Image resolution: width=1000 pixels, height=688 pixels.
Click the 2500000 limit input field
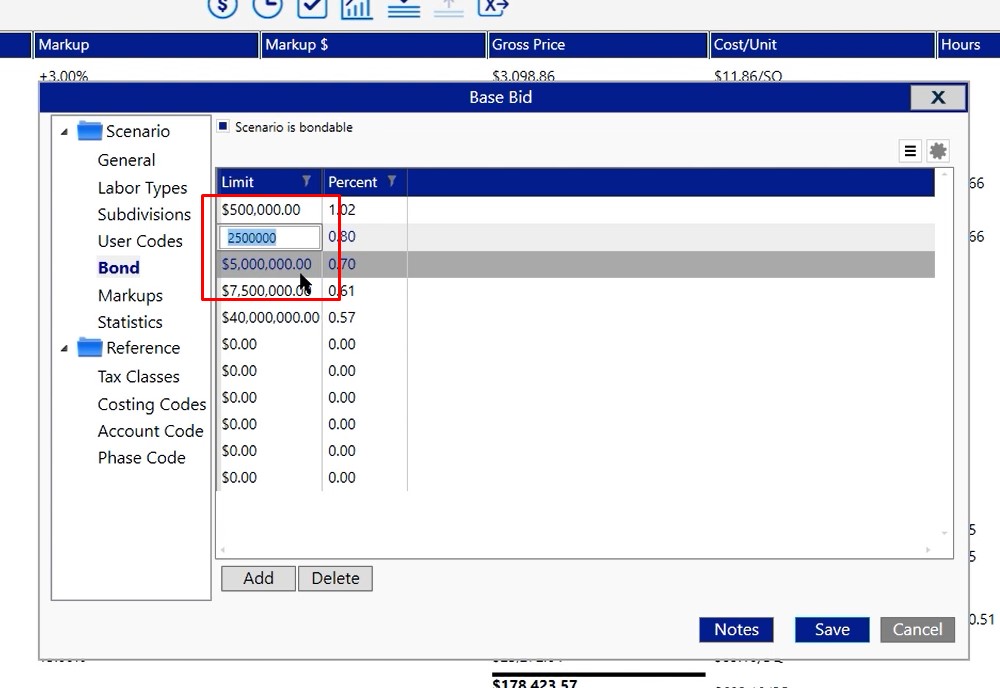pos(270,237)
